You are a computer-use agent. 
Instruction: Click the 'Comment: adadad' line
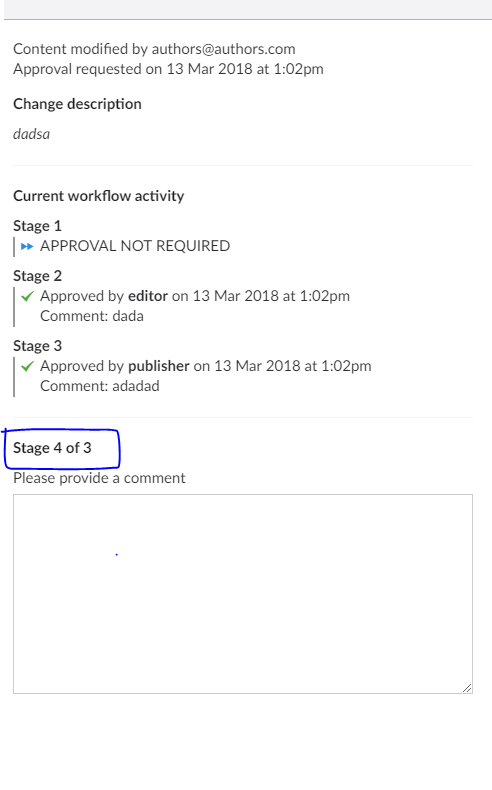pyautogui.click(x=100, y=386)
